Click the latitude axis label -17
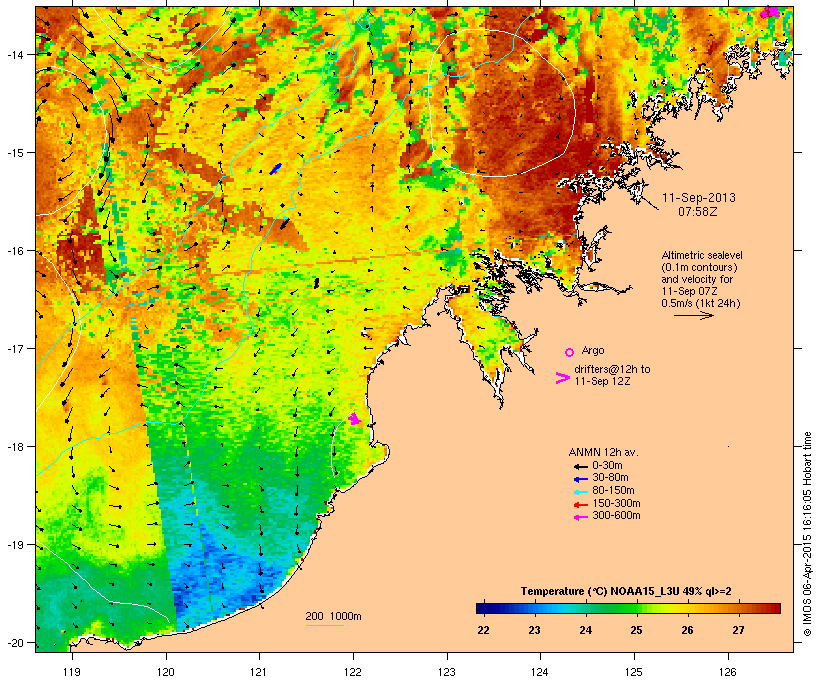Viewport: 820px width, 680px height. [15, 348]
